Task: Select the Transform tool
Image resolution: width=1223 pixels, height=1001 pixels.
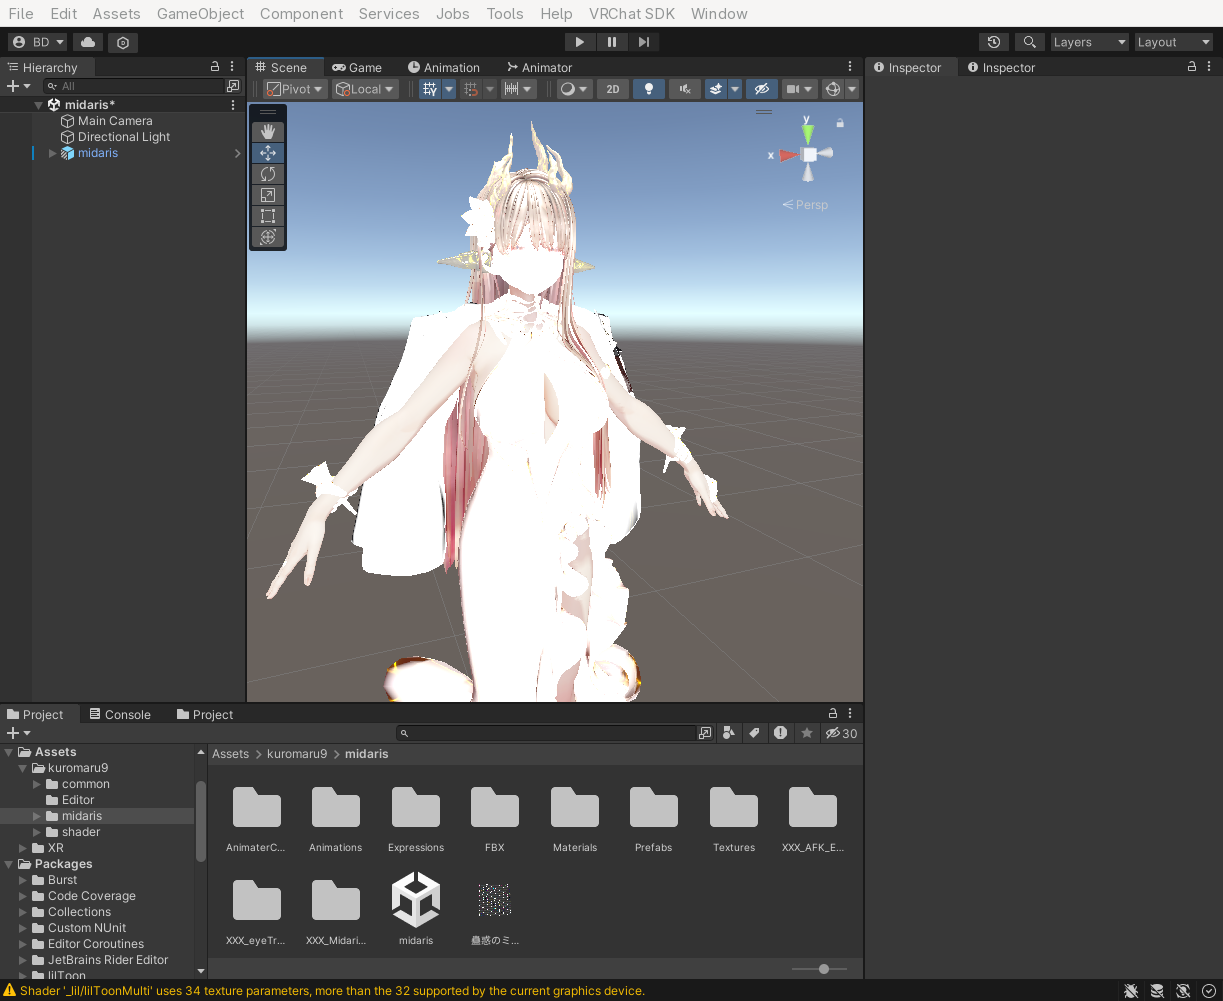Action: (268, 237)
